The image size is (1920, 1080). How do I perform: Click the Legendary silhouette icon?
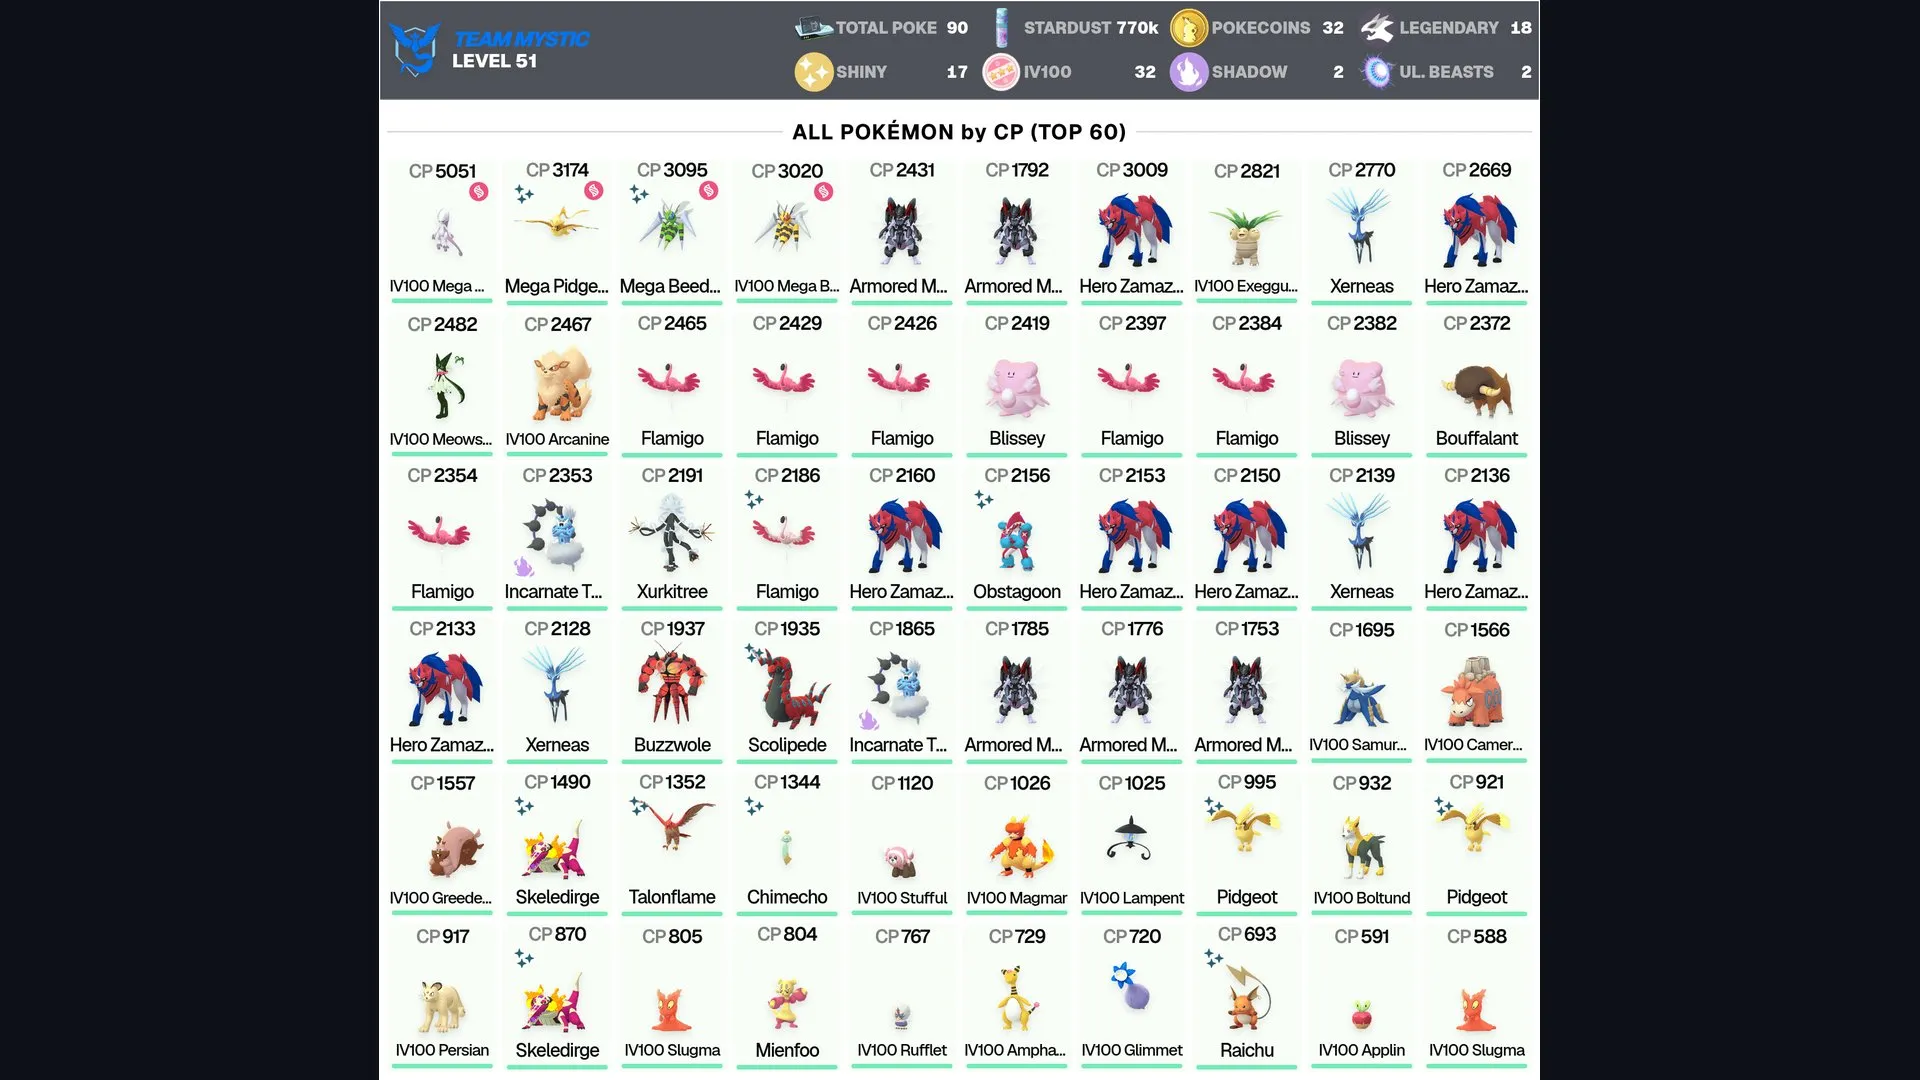[x=1377, y=28]
